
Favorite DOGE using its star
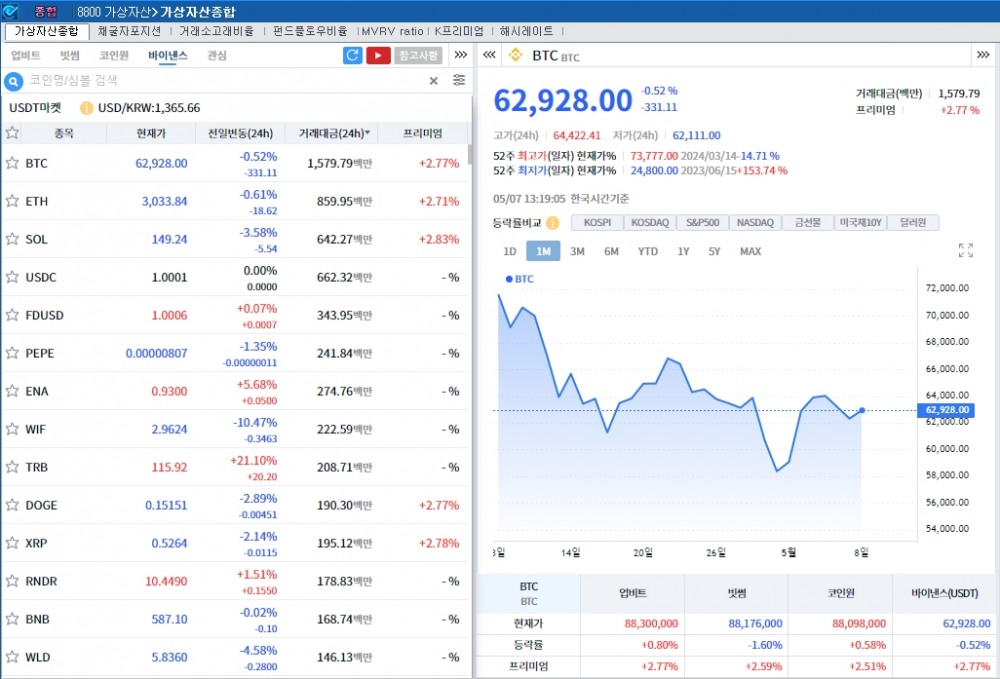click(x=14, y=505)
